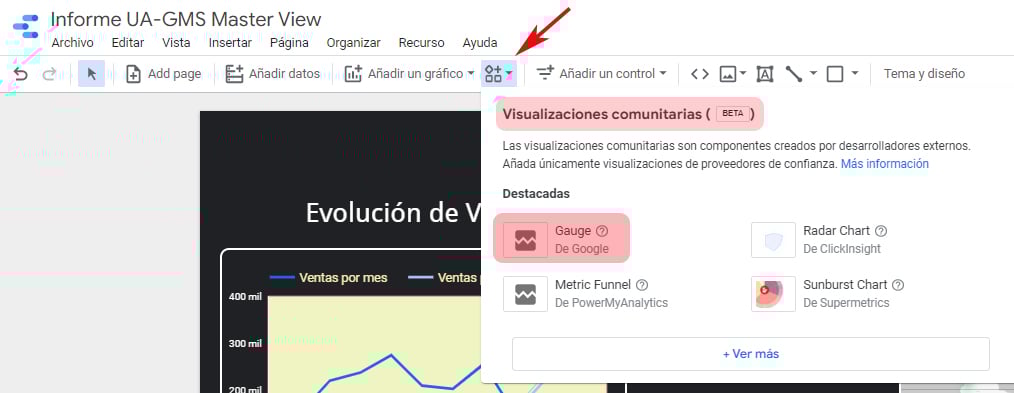
Task: Select the Gauge visualization thumbnail
Action: click(x=525, y=240)
